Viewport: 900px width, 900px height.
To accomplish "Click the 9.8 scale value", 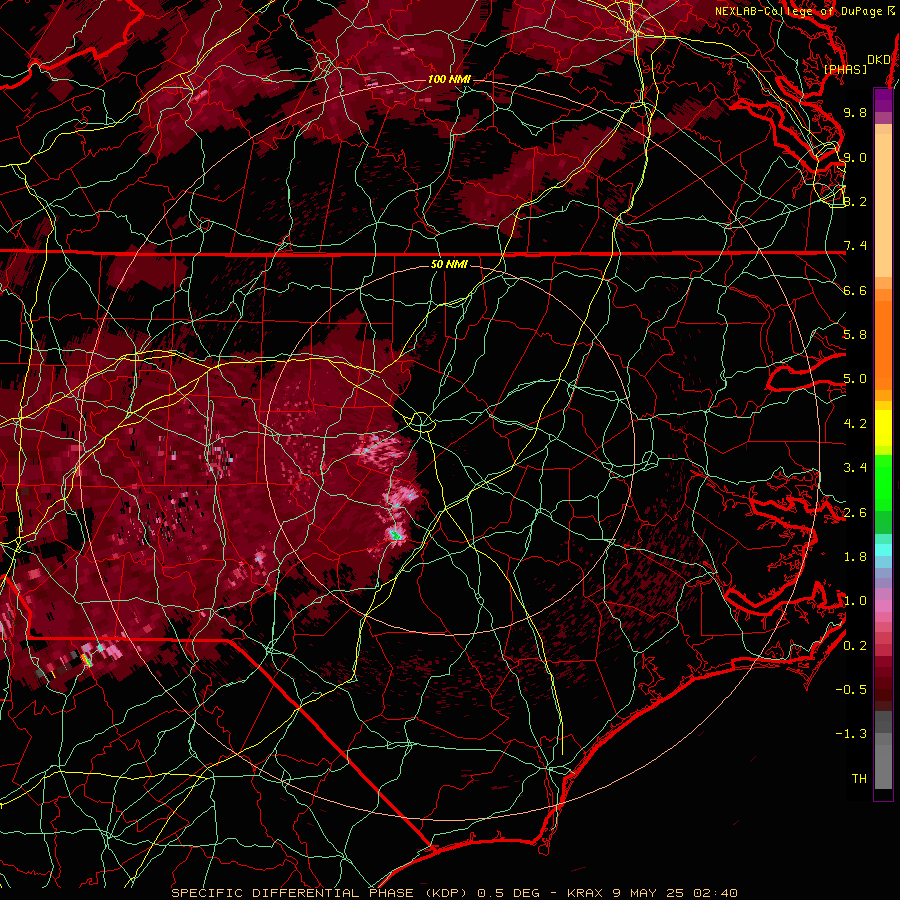I will click(x=855, y=112).
